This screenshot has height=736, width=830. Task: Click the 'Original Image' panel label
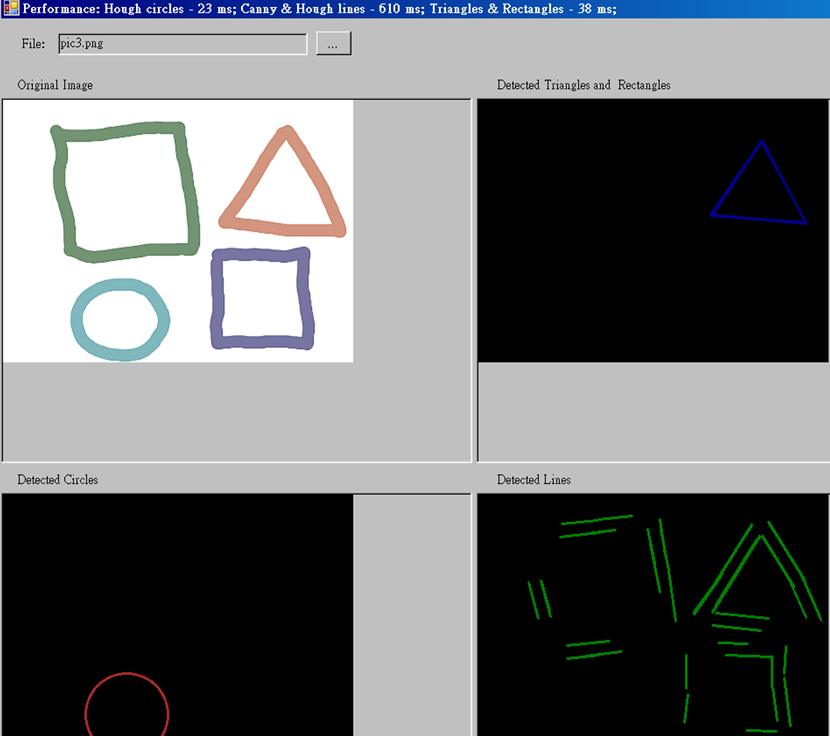[x=55, y=85]
